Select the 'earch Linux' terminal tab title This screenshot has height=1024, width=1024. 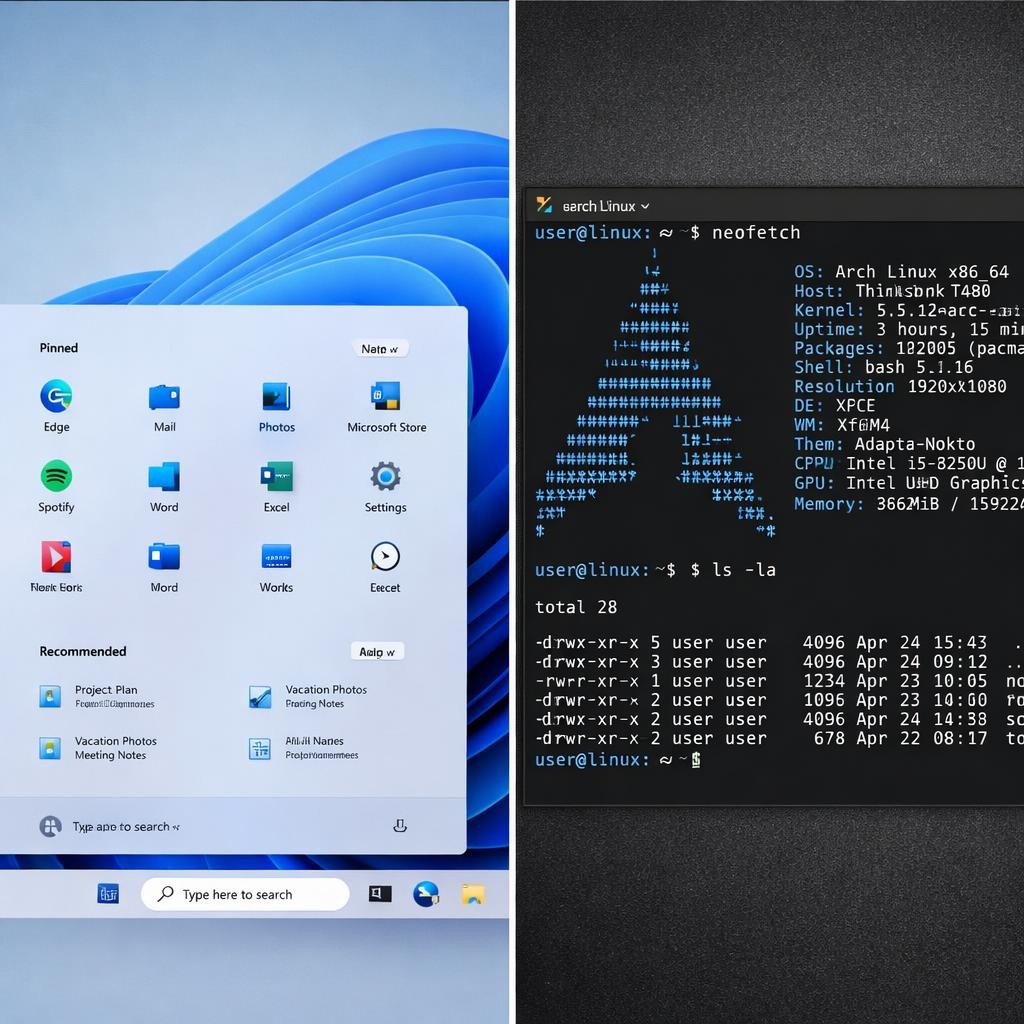tap(599, 206)
